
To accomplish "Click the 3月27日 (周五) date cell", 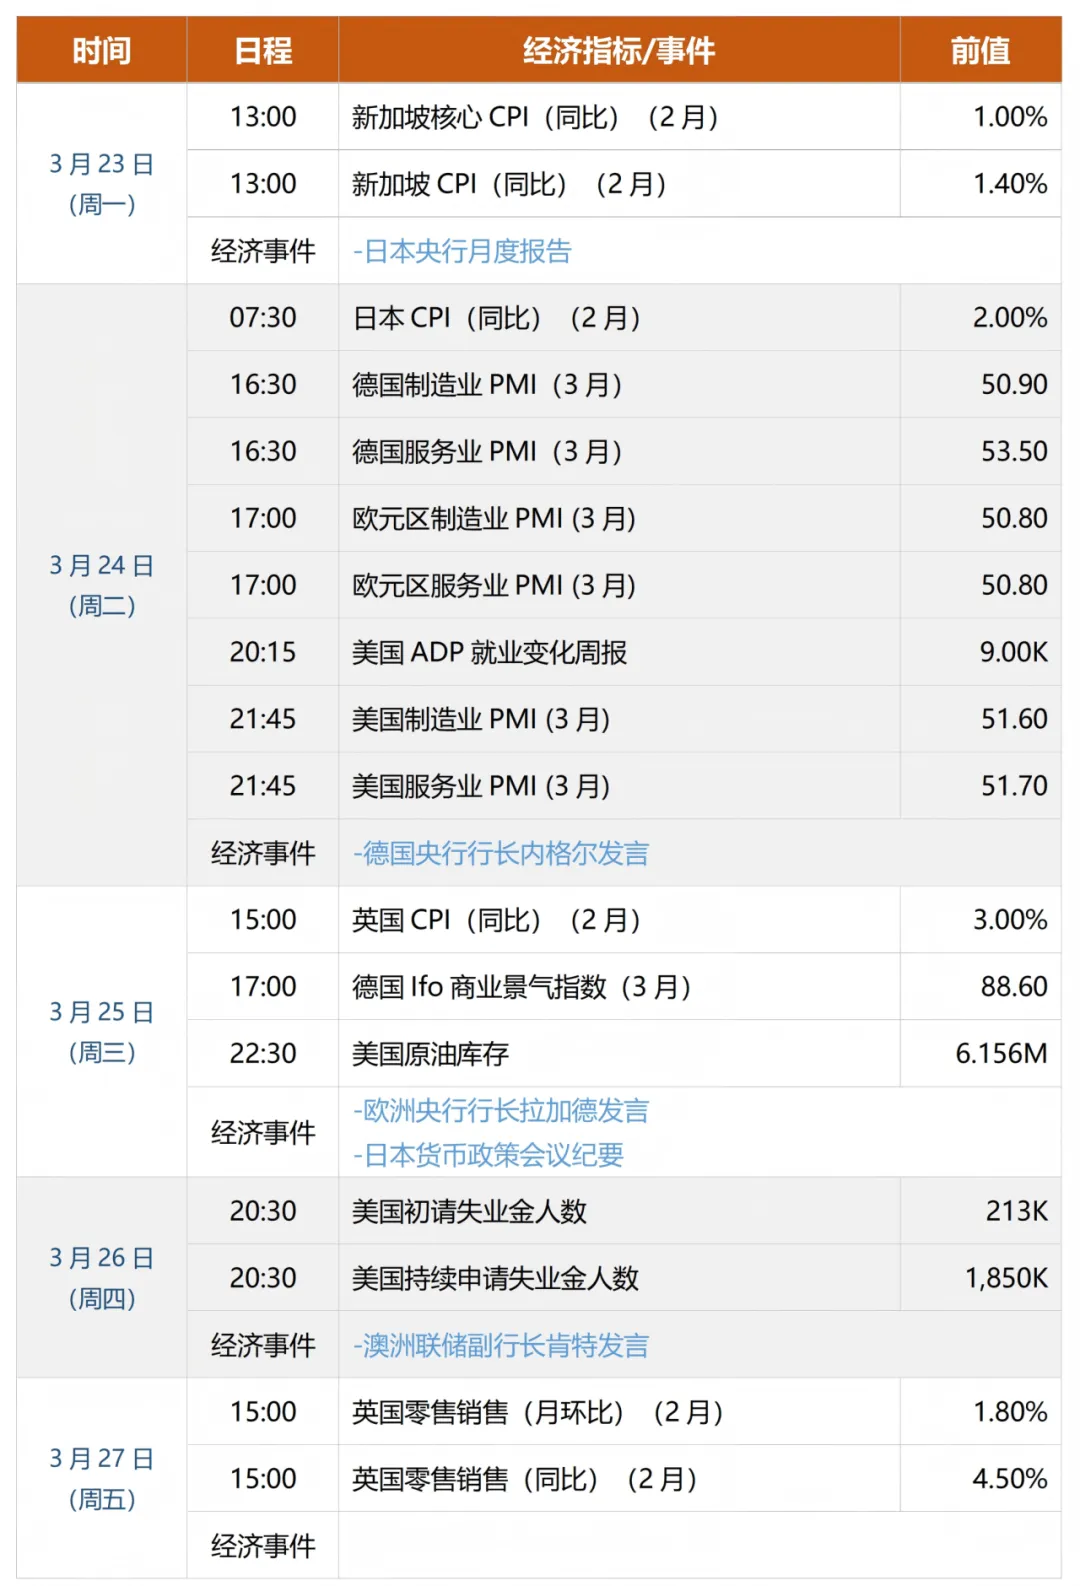I will point(102,1478).
